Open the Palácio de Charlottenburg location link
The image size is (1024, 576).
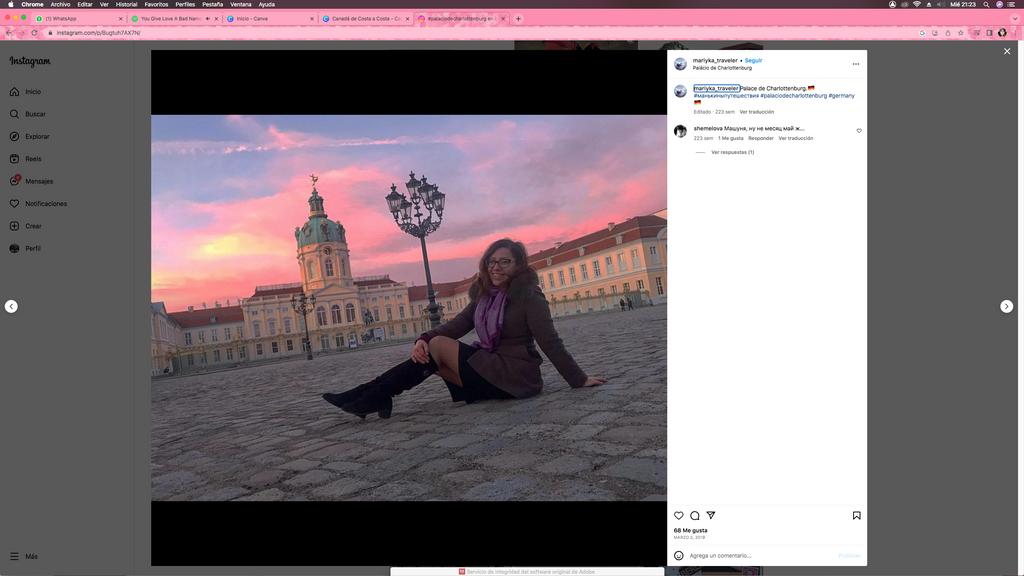click(722, 68)
